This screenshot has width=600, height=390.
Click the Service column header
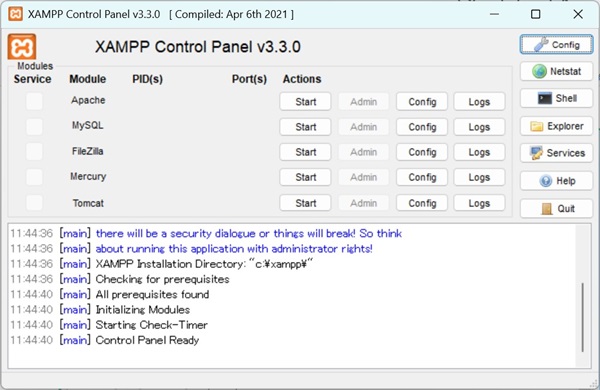[33, 79]
